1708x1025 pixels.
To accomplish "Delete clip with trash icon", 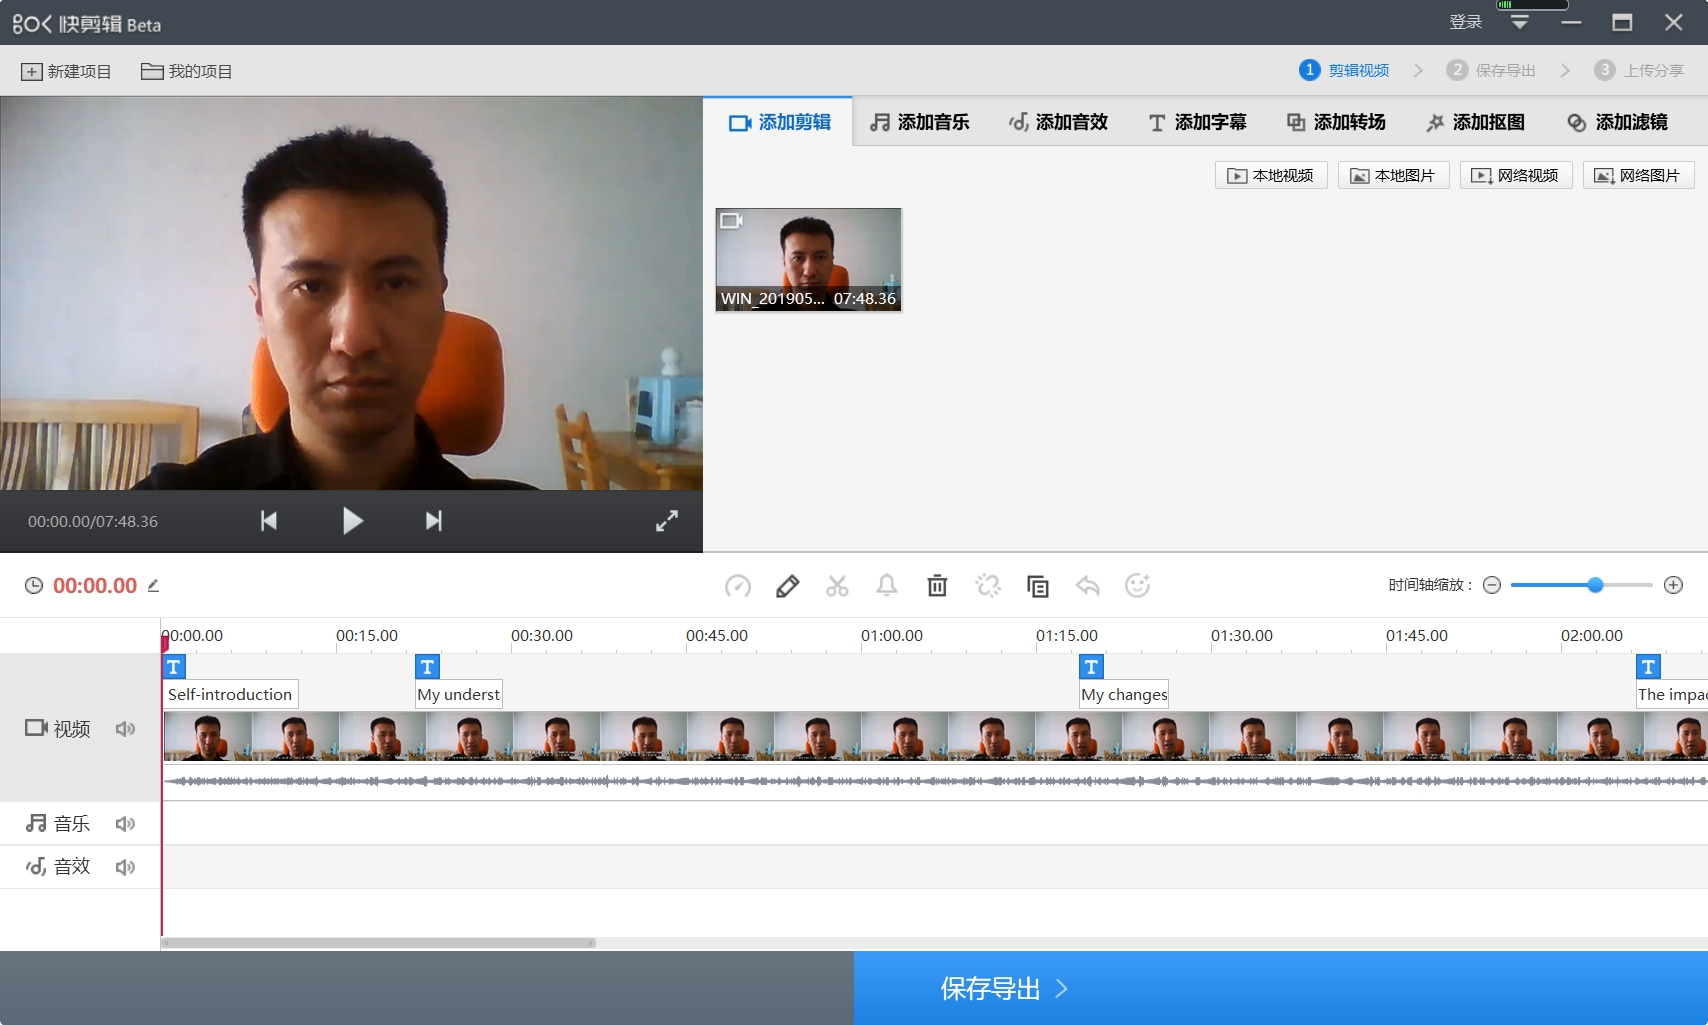I will (937, 586).
